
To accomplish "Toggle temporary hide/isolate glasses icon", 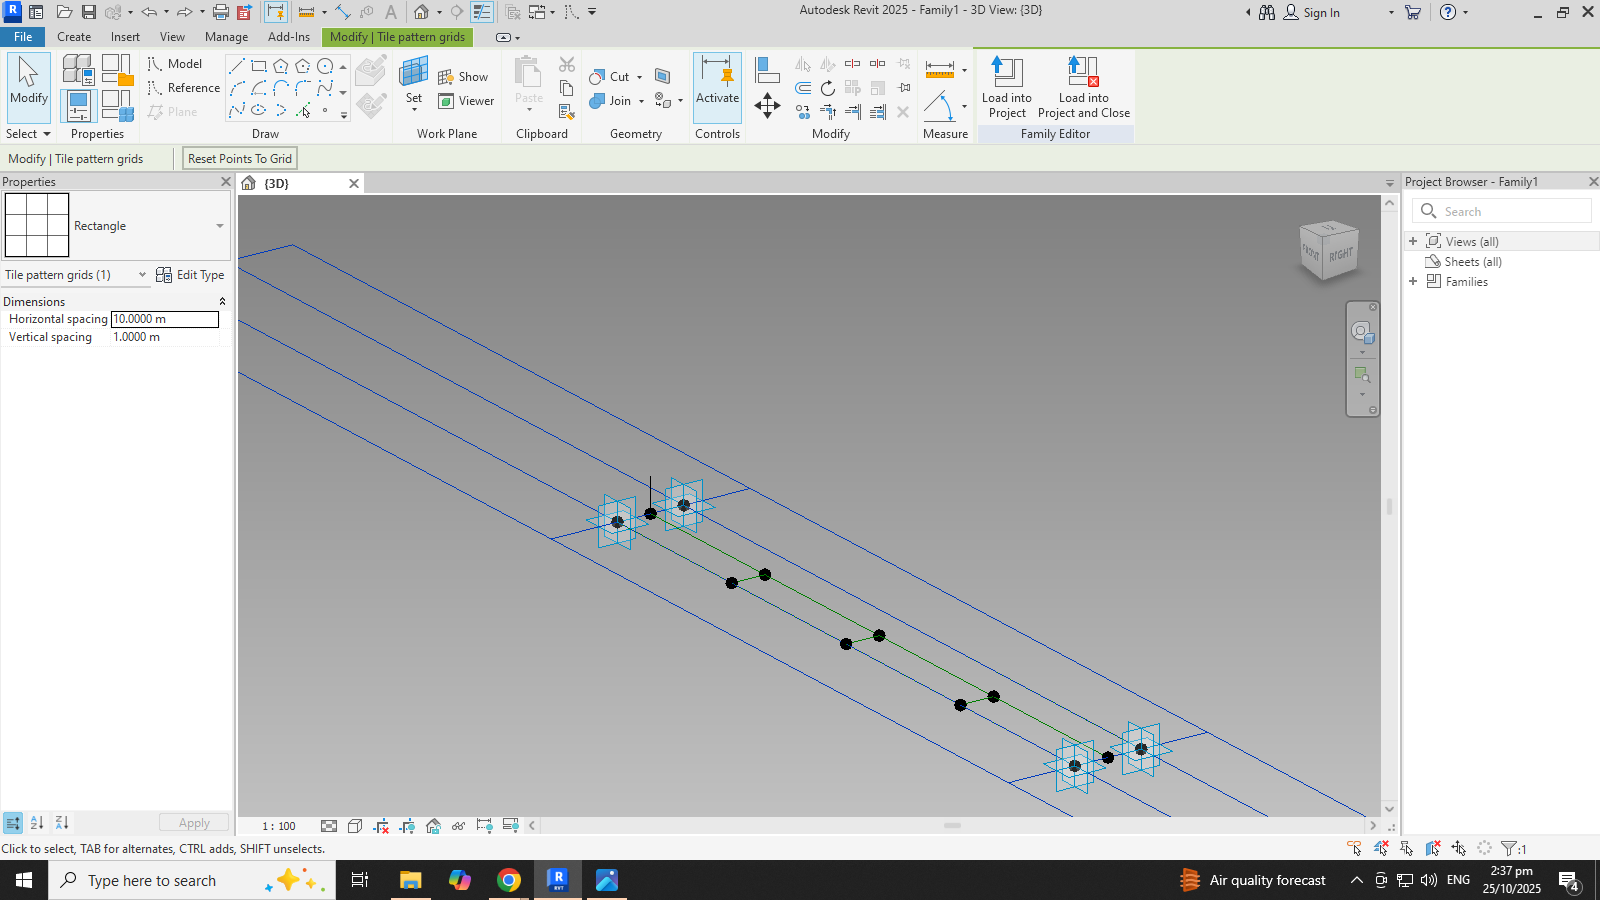I will coord(458,826).
